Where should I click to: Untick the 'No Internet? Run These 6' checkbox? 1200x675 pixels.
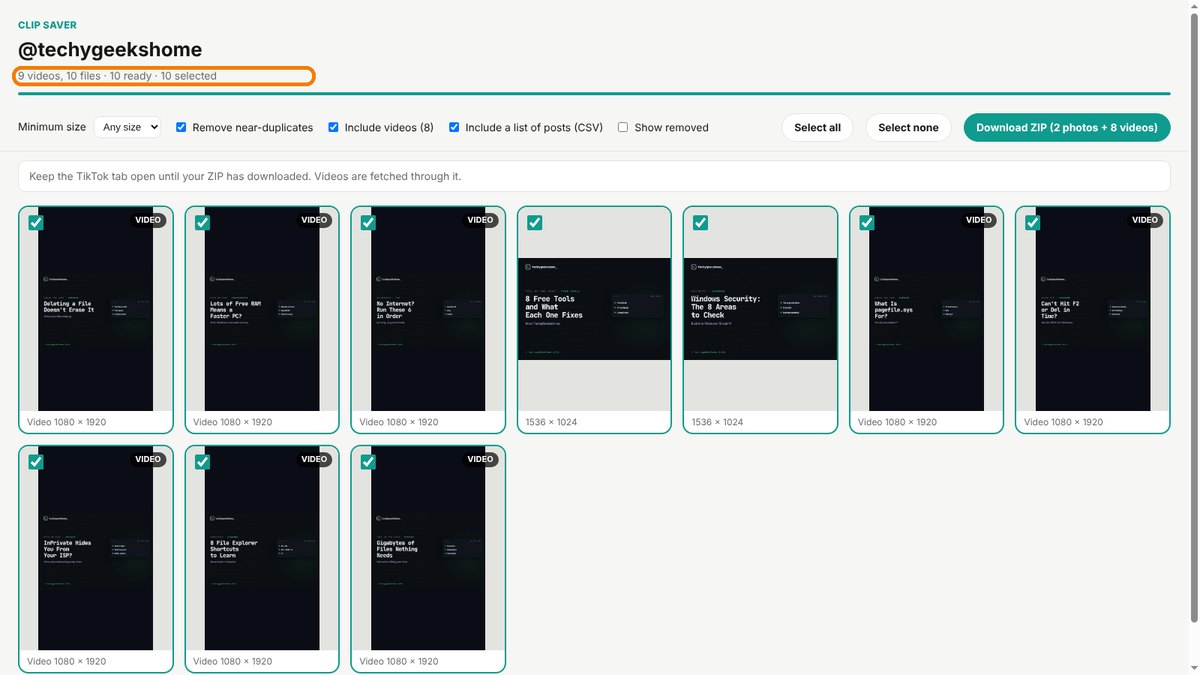pos(368,223)
